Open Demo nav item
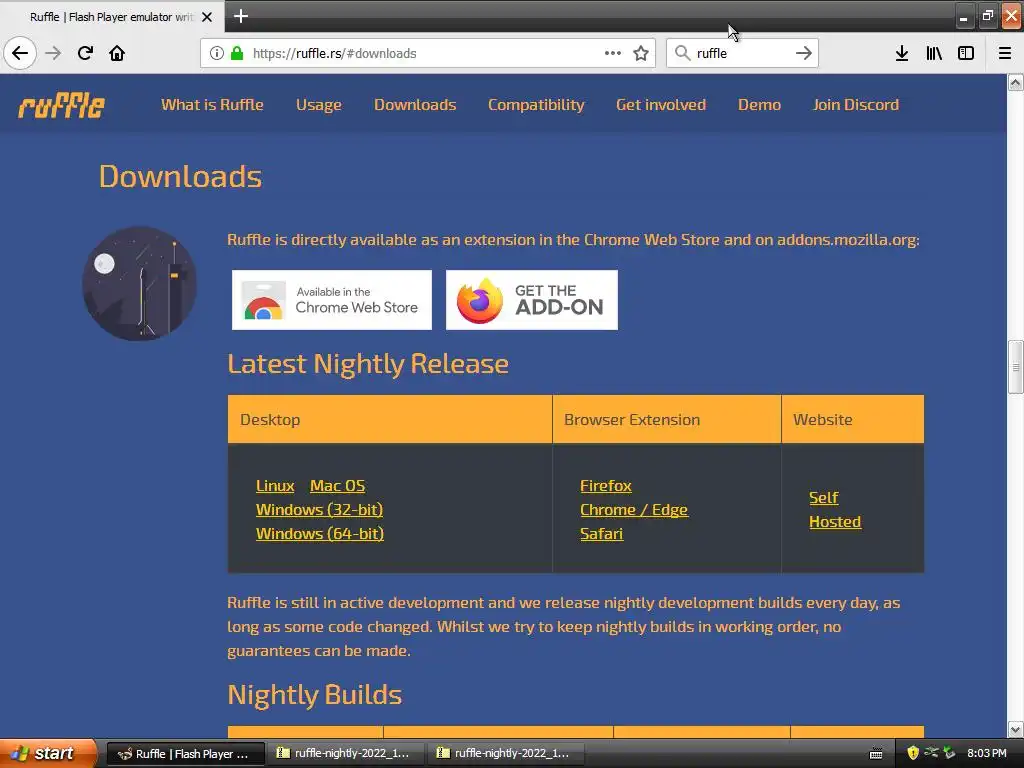The height and width of the screenshot is (768, 1024). pyautogui.click(x=760, y=104)
